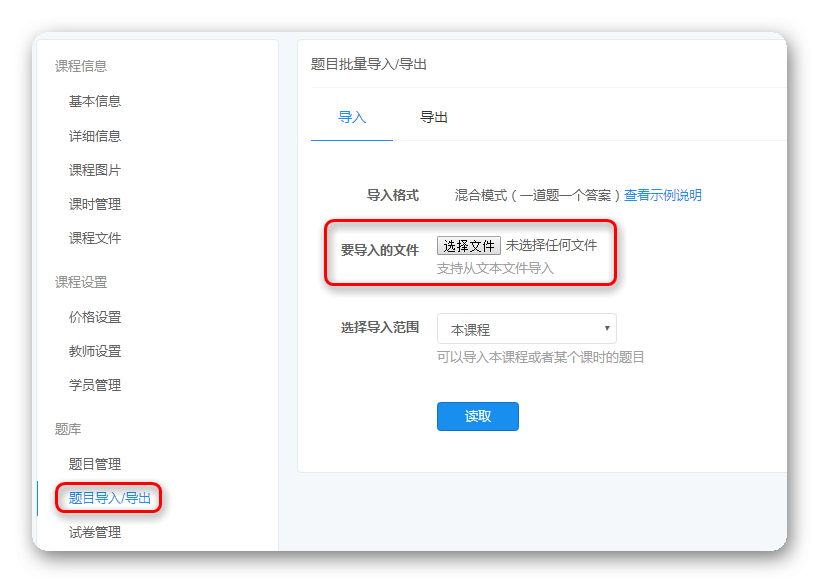Go to 详细信息 in the sidebar
The image size is (819, 583).
click(x=95, y=136)
